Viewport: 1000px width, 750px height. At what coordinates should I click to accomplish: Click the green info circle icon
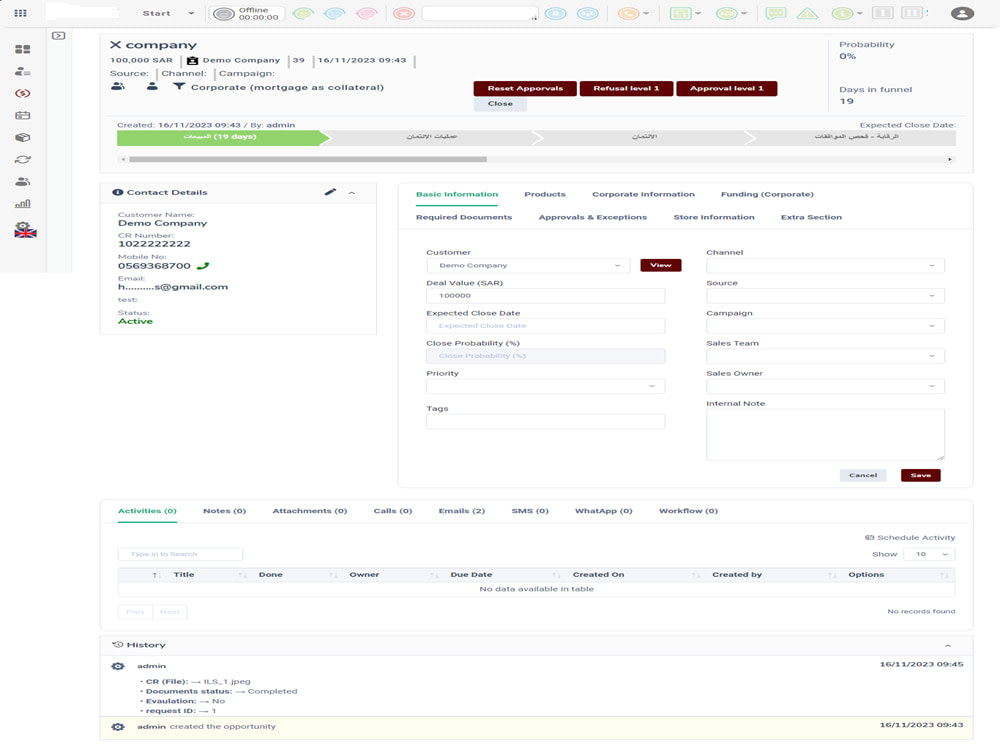[x=842, y=13]
